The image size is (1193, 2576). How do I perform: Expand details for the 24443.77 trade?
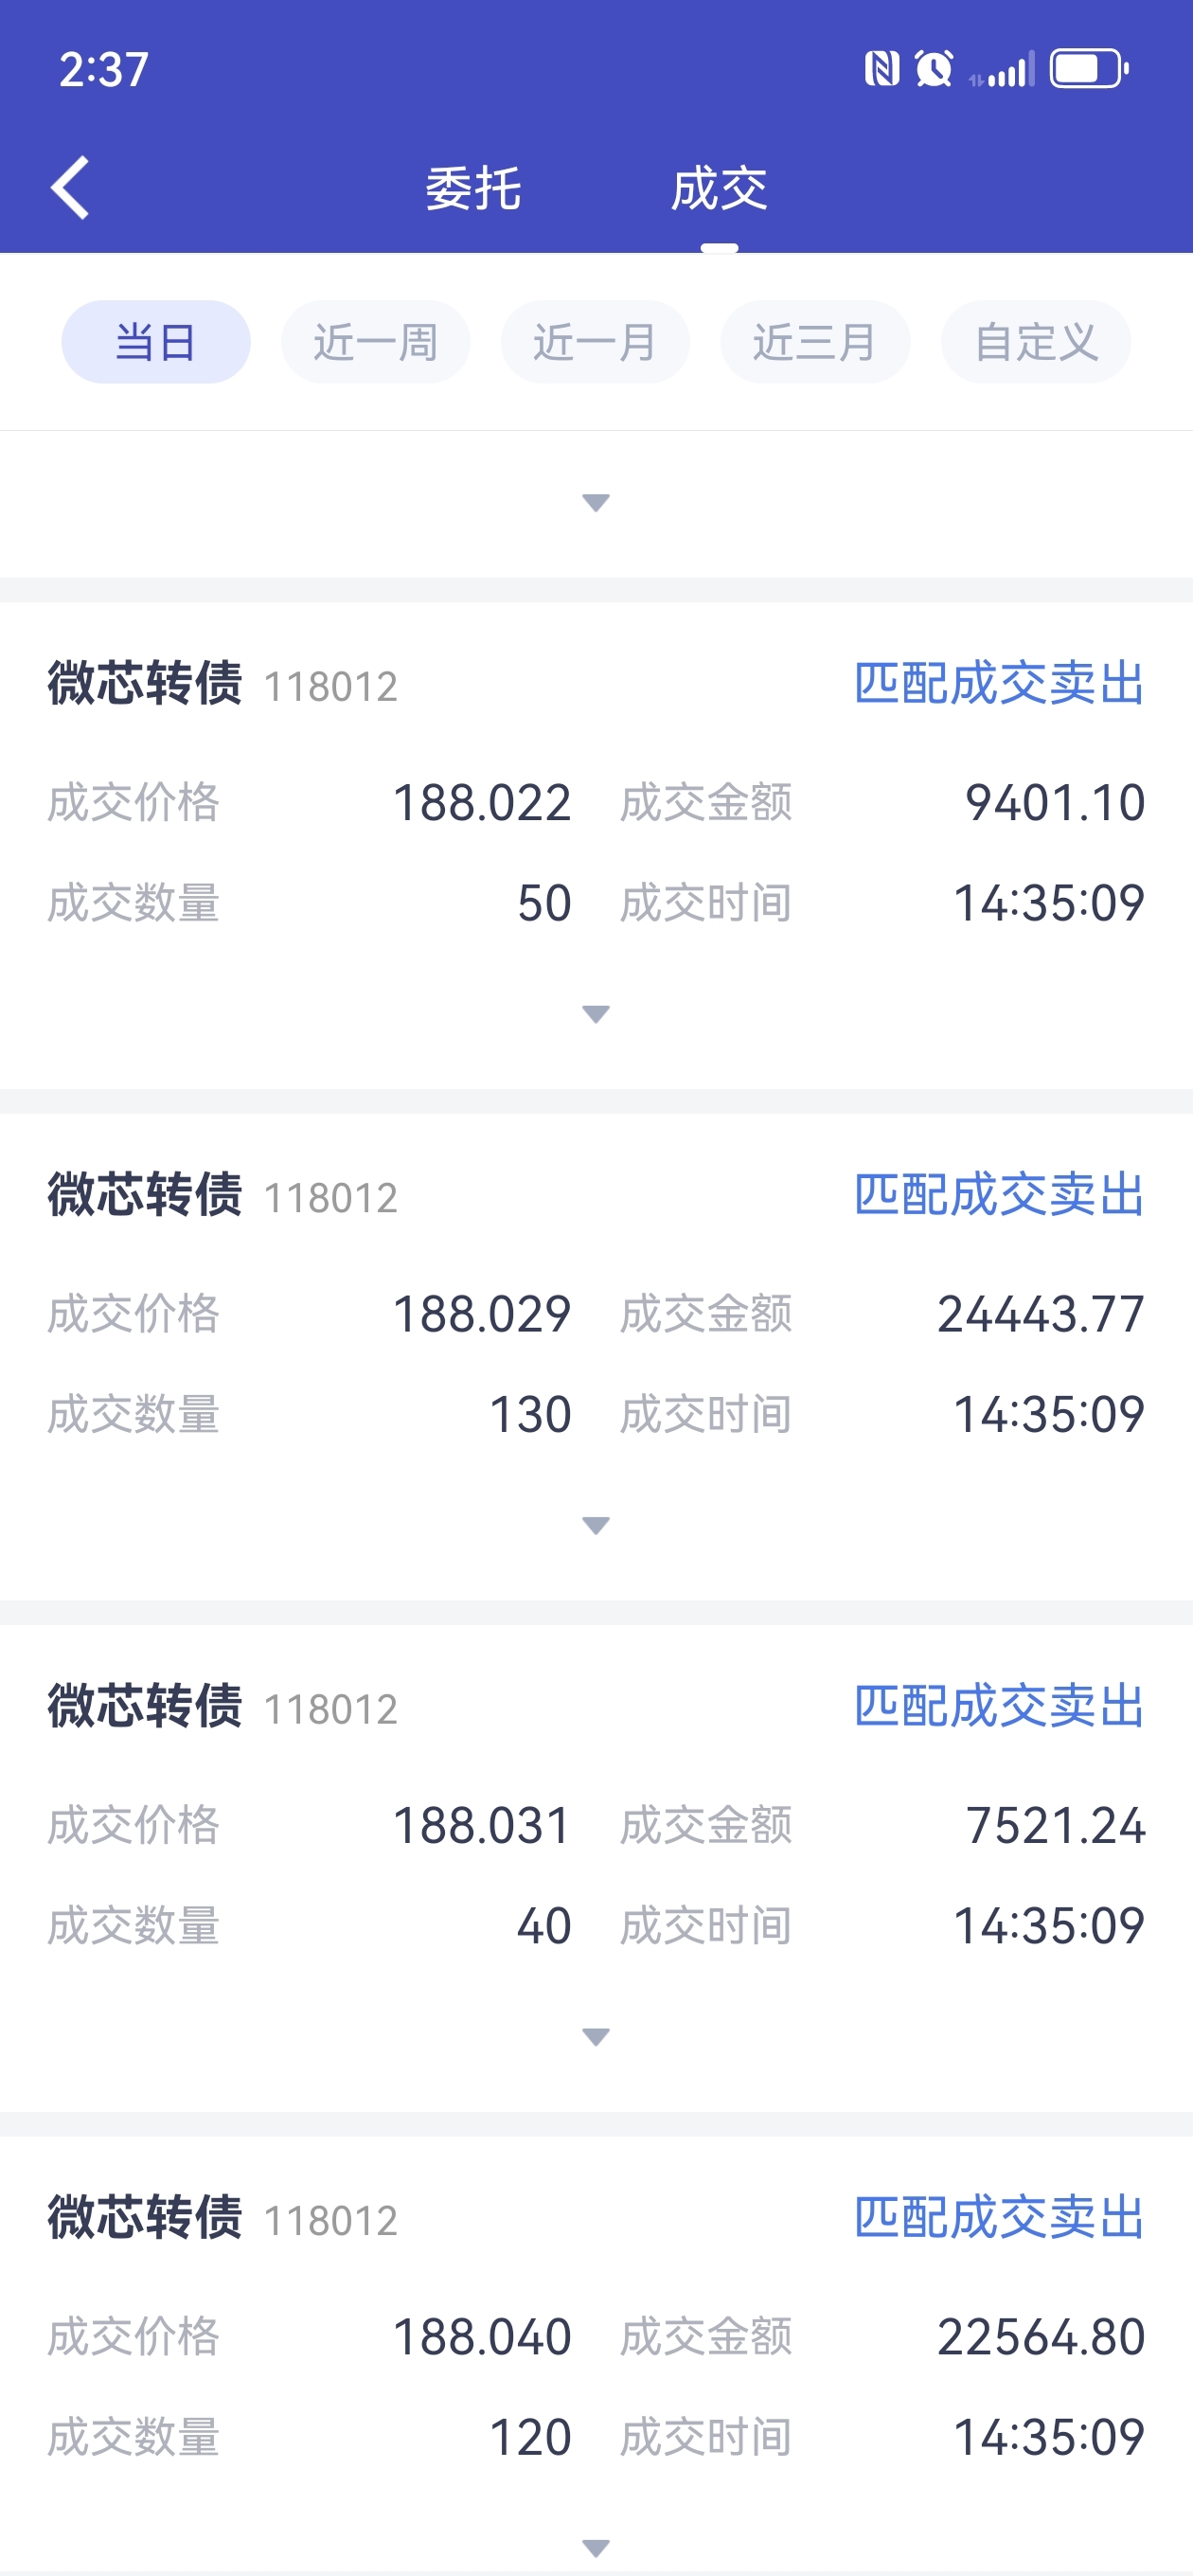tap(596, 1525)
